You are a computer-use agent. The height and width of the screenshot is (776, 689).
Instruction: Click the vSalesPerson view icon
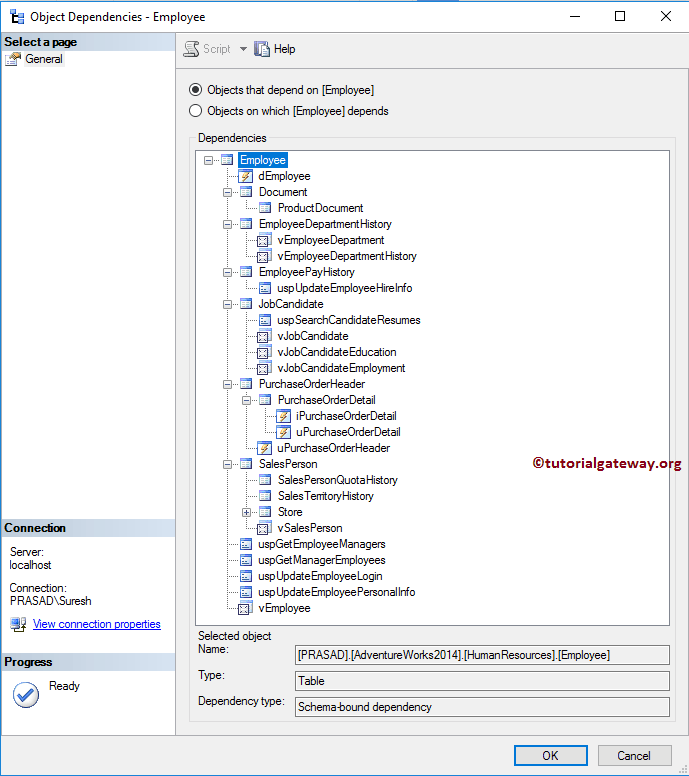click(264, 528)
